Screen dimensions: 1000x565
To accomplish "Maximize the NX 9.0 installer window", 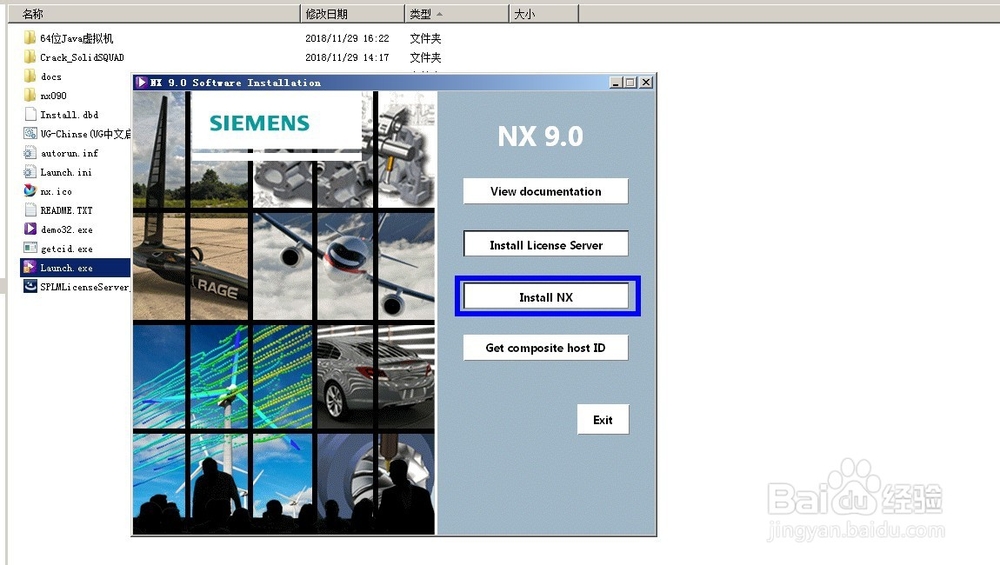I will pos(630,82).
